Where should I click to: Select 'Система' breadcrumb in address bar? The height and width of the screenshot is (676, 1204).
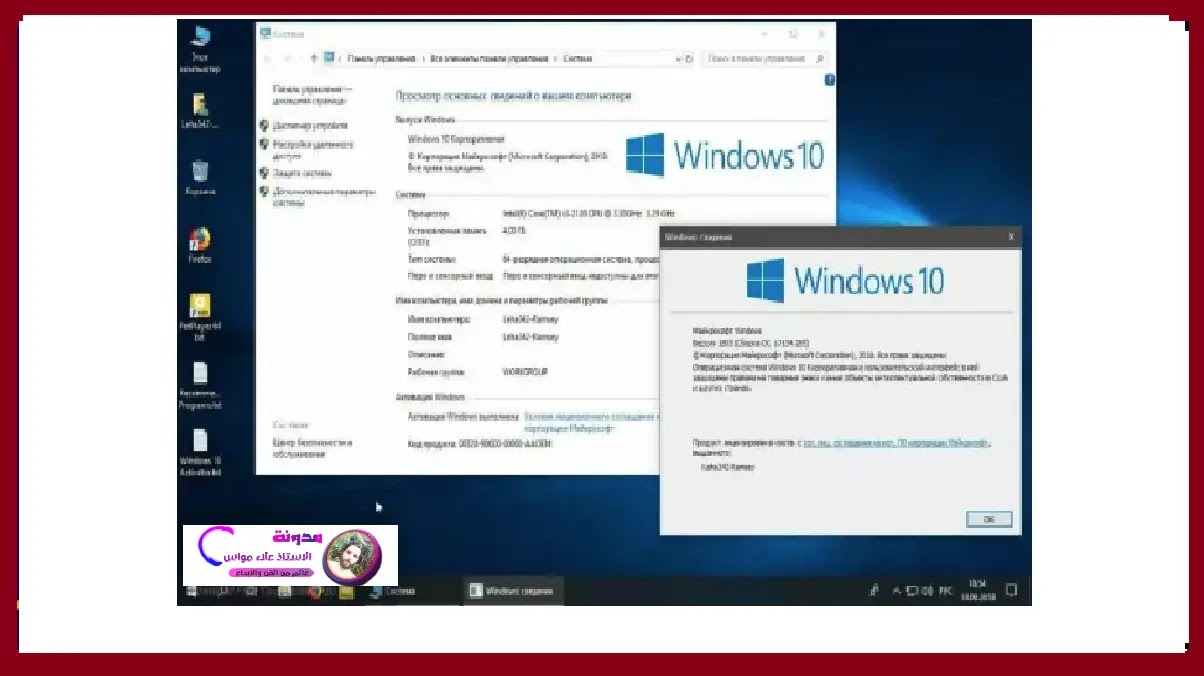click(577, 59)
